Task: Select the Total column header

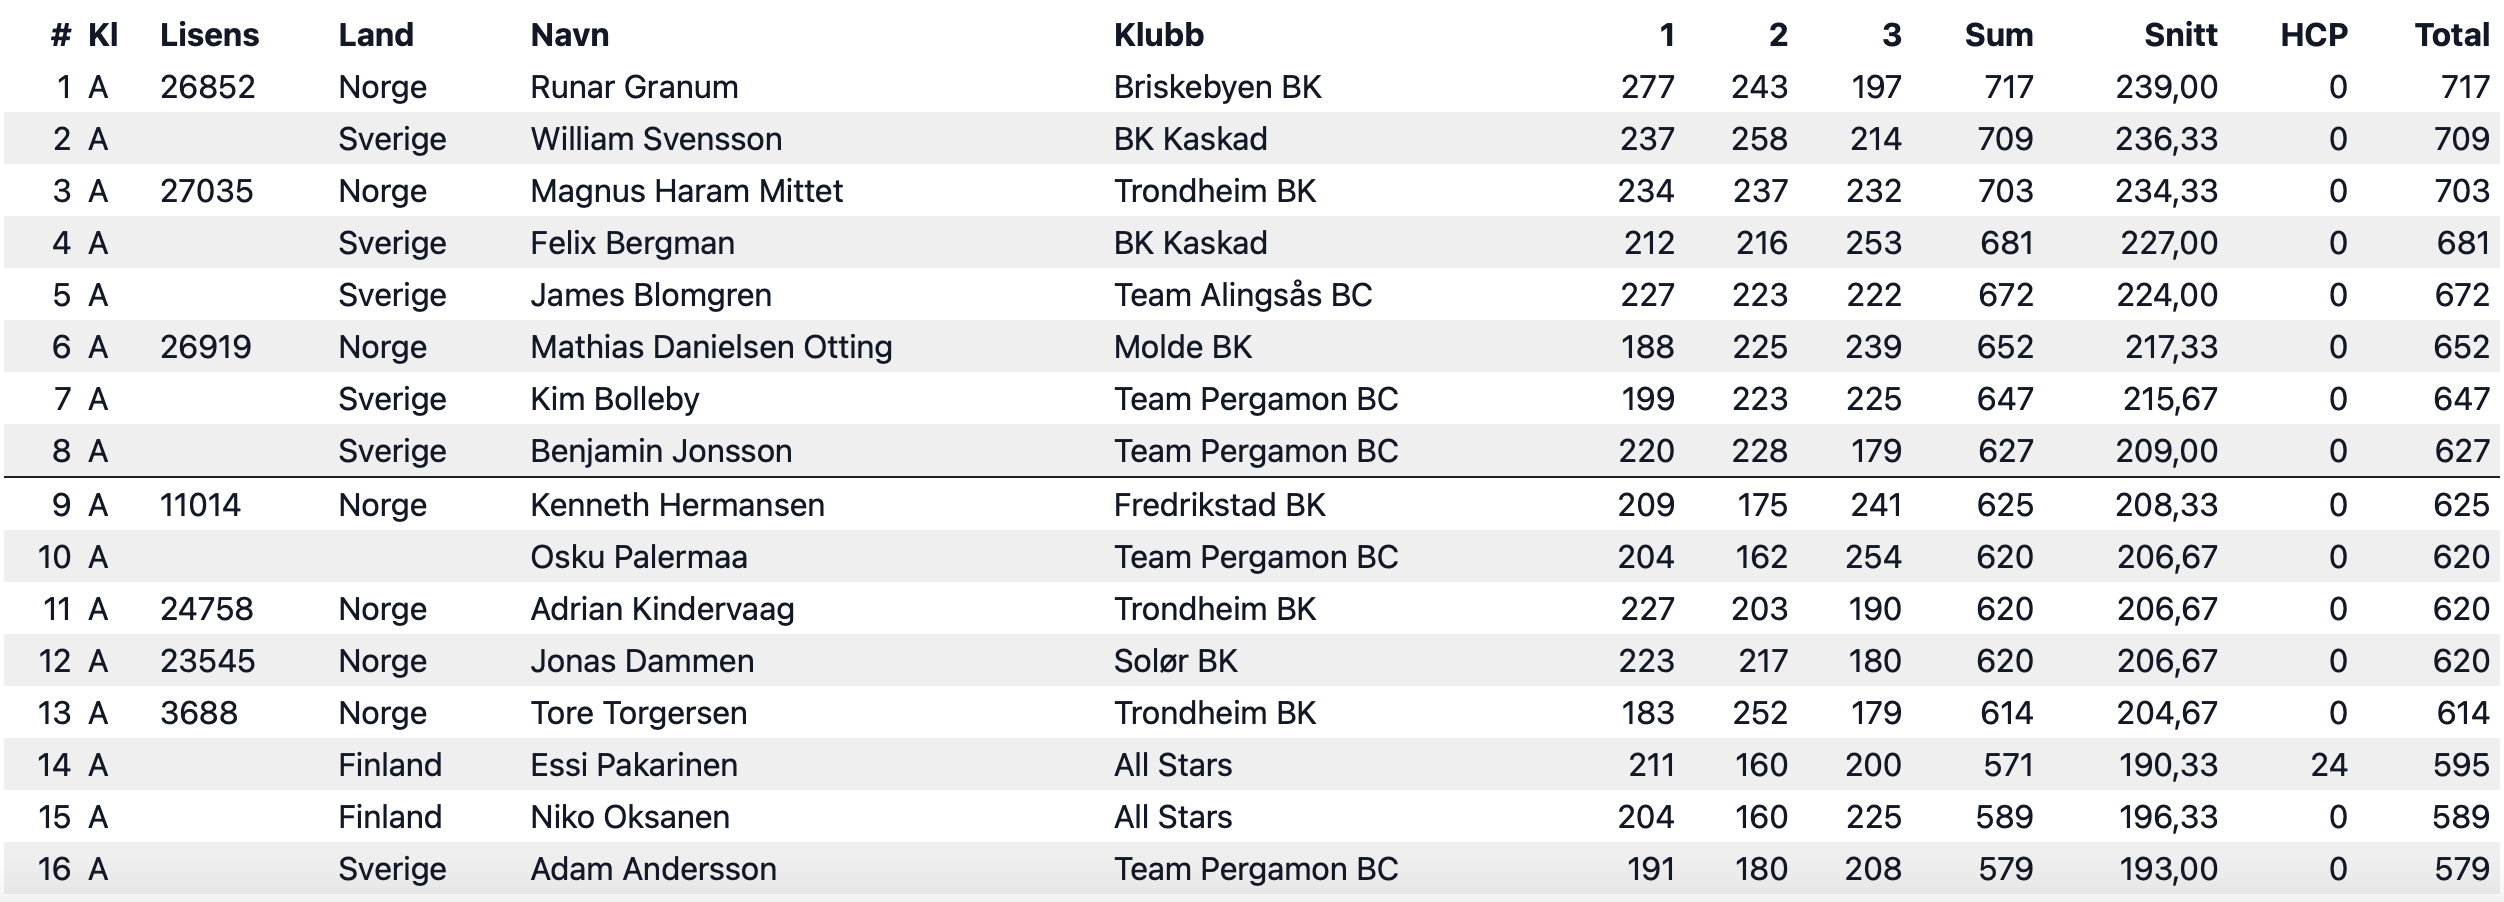Action: tap(2452, 35)
